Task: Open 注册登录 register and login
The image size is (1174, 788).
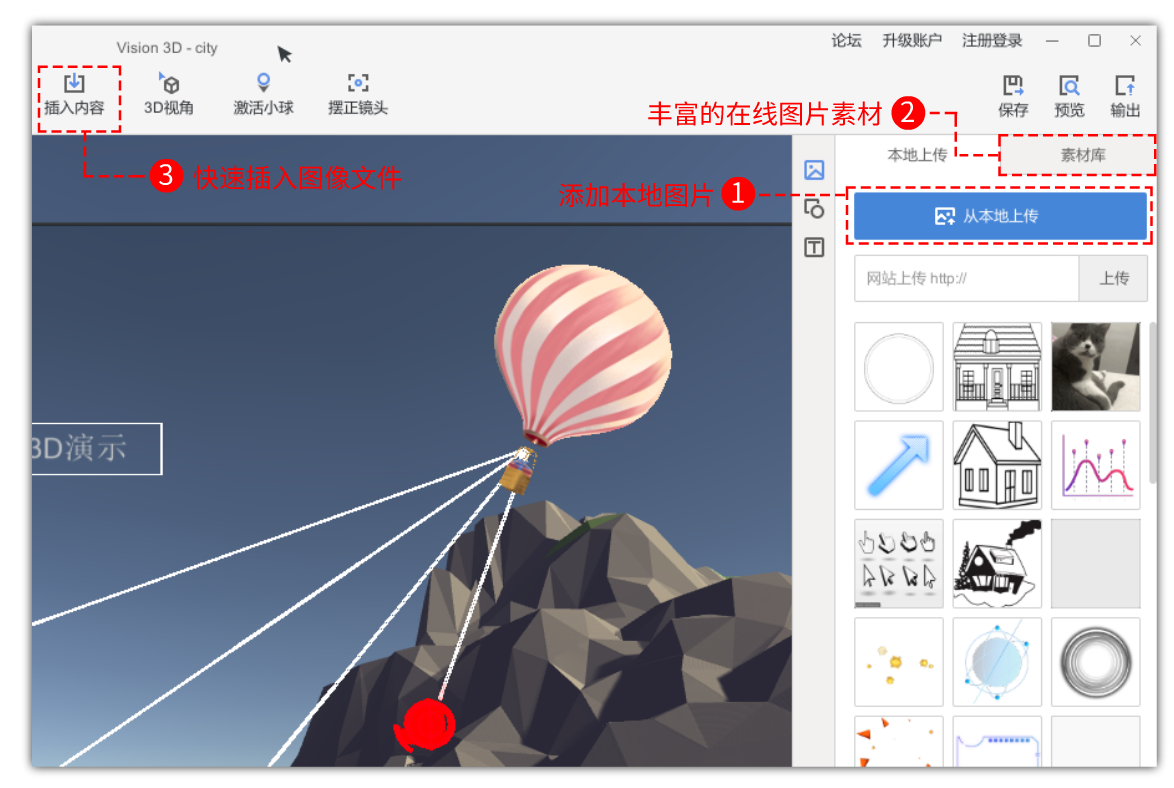Action: coord(992,41)
